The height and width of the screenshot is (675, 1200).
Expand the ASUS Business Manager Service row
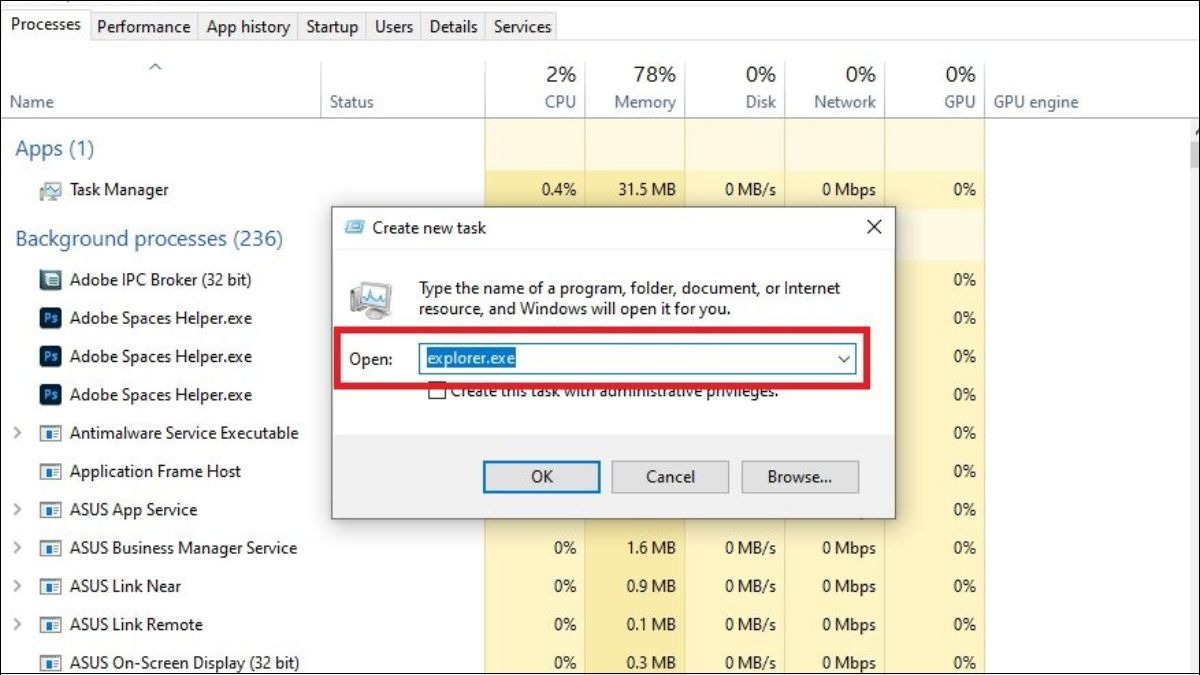[x=17, y=548]
